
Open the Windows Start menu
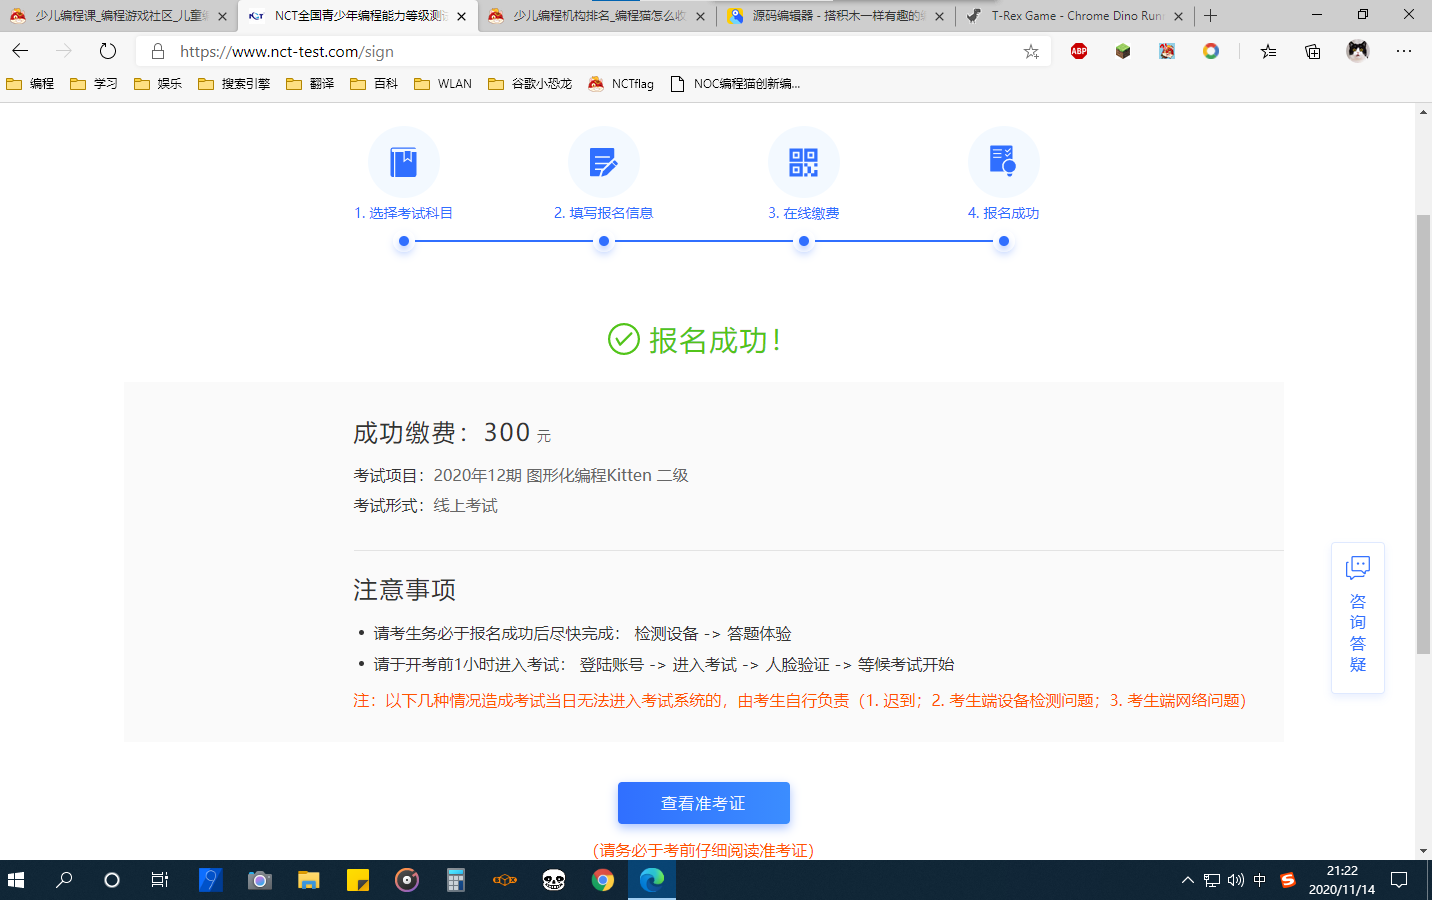tap(16, 880)
